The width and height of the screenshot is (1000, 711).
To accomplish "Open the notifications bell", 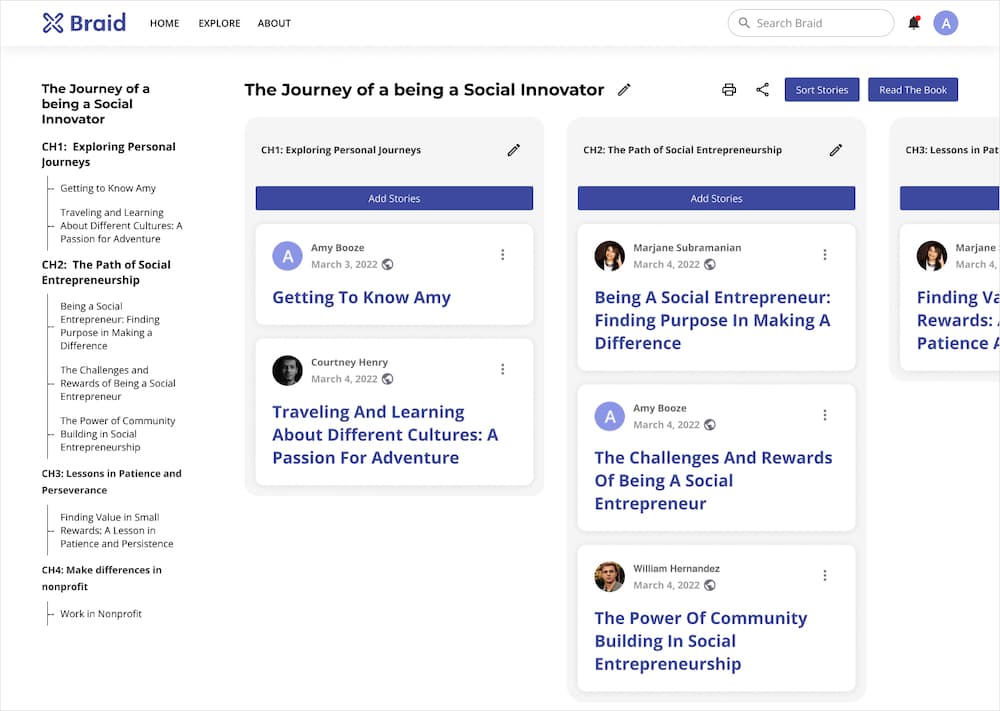I will 913,23.
